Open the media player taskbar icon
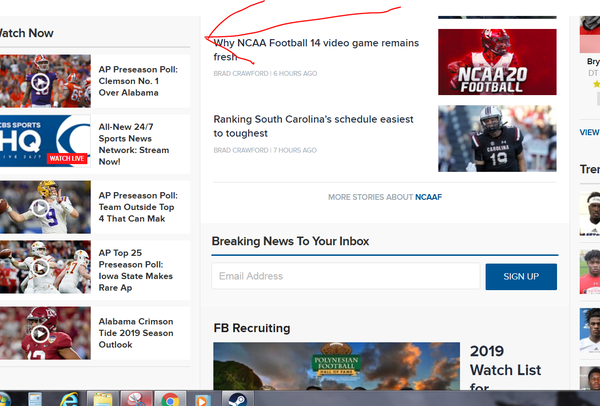Screen dimensions: 600x406 (x=202, y=400)
